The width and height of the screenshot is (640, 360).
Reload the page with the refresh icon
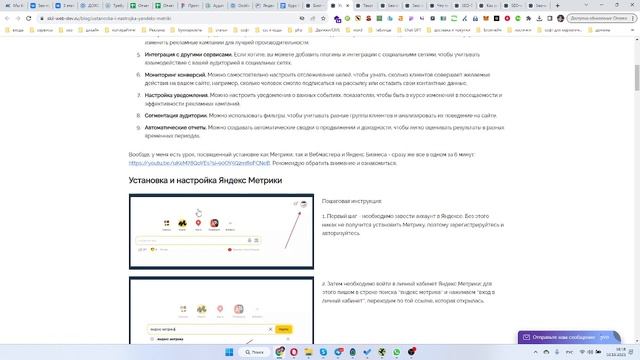[29, 18]
